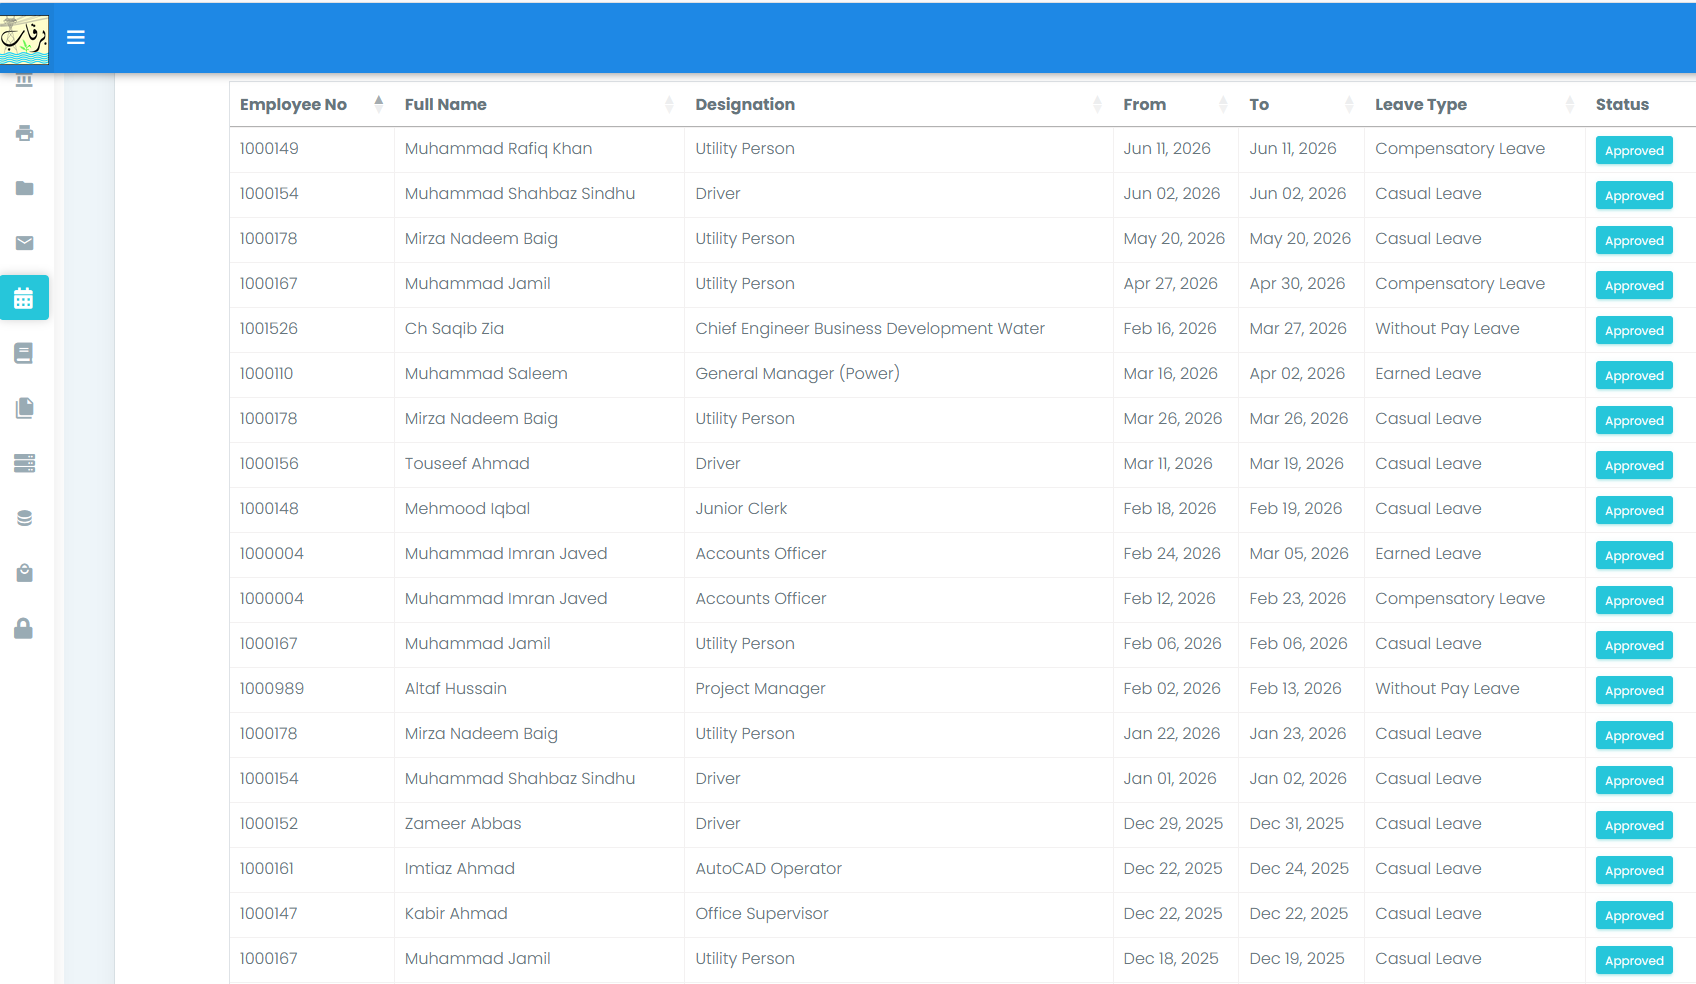Click Without Pay Leave for Altaf Hussain
Image resolution: width=1696 pixels, height=984 pixels.
pyautogui.click(x=1447, y=688)
